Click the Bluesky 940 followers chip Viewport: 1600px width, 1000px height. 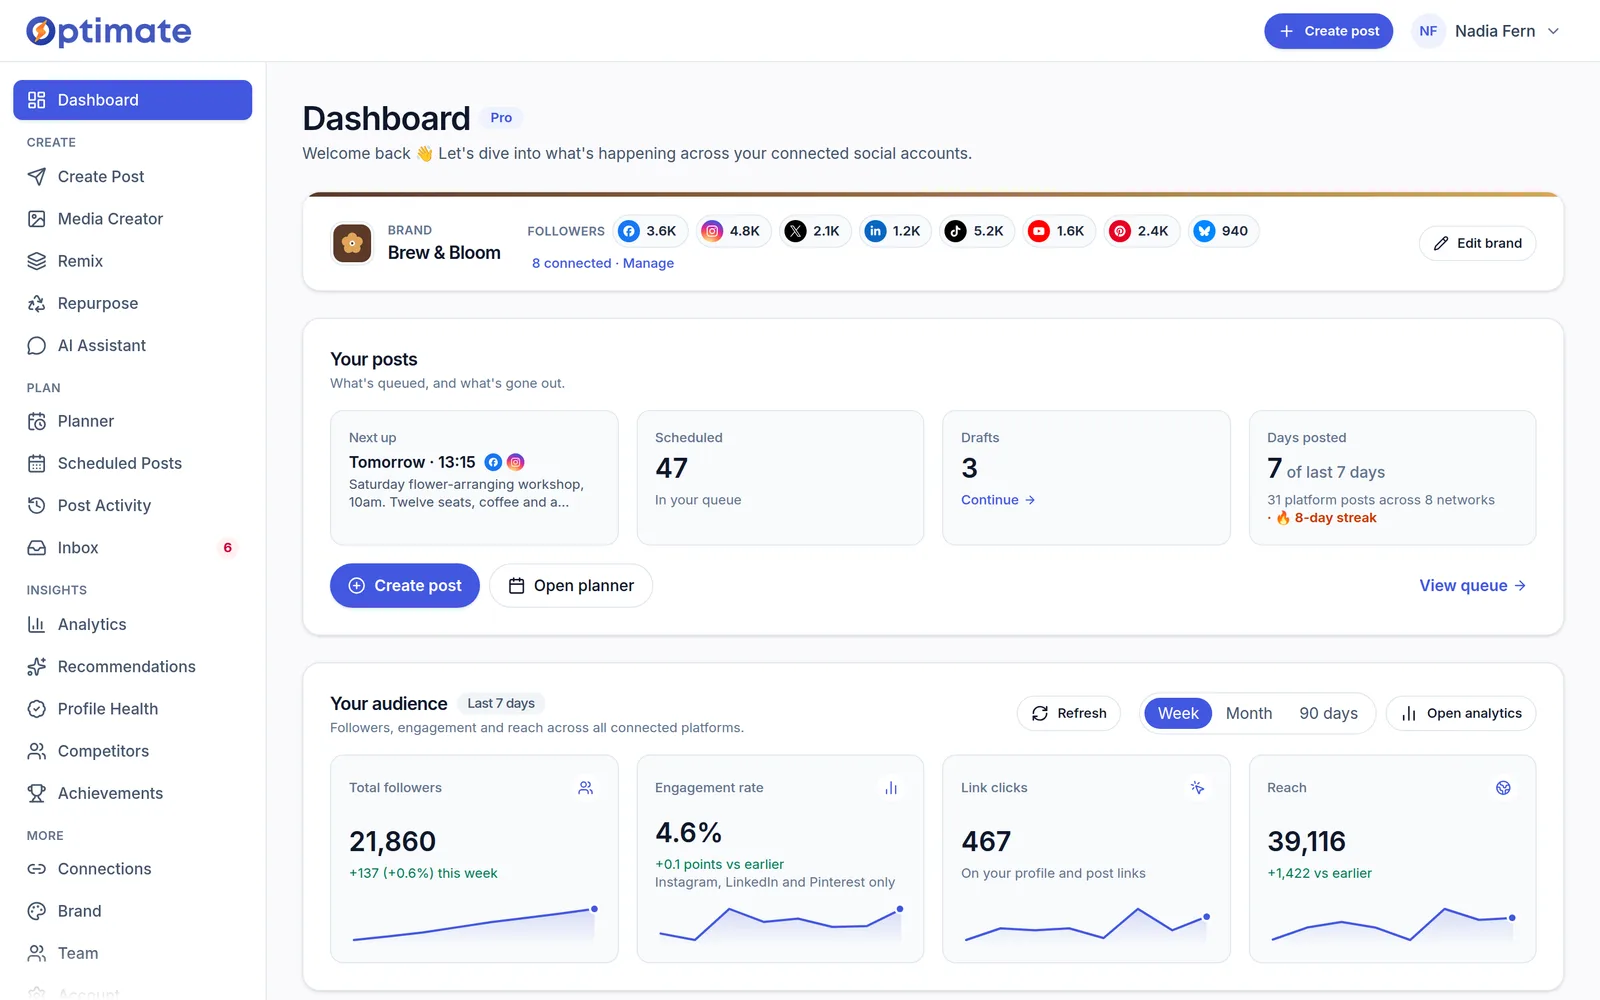[1224, 231]
